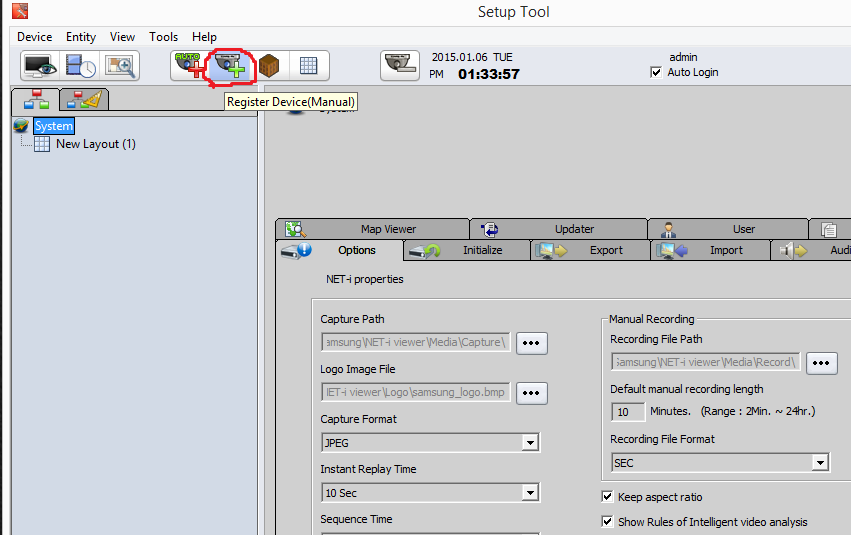Image resolution: width=851 pixels, height=535 pixels.
Task: Click the admin username text
Action: 683,57
